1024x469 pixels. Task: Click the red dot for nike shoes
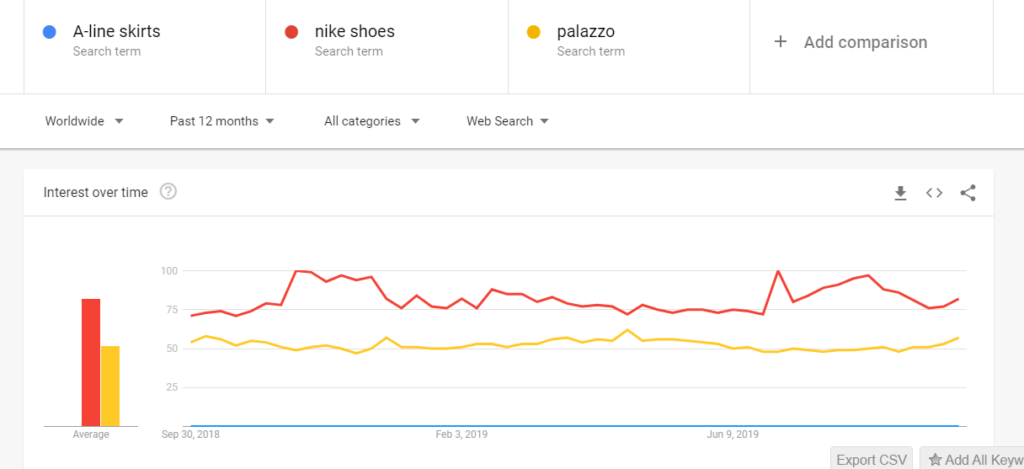click(x=291, y=32)
